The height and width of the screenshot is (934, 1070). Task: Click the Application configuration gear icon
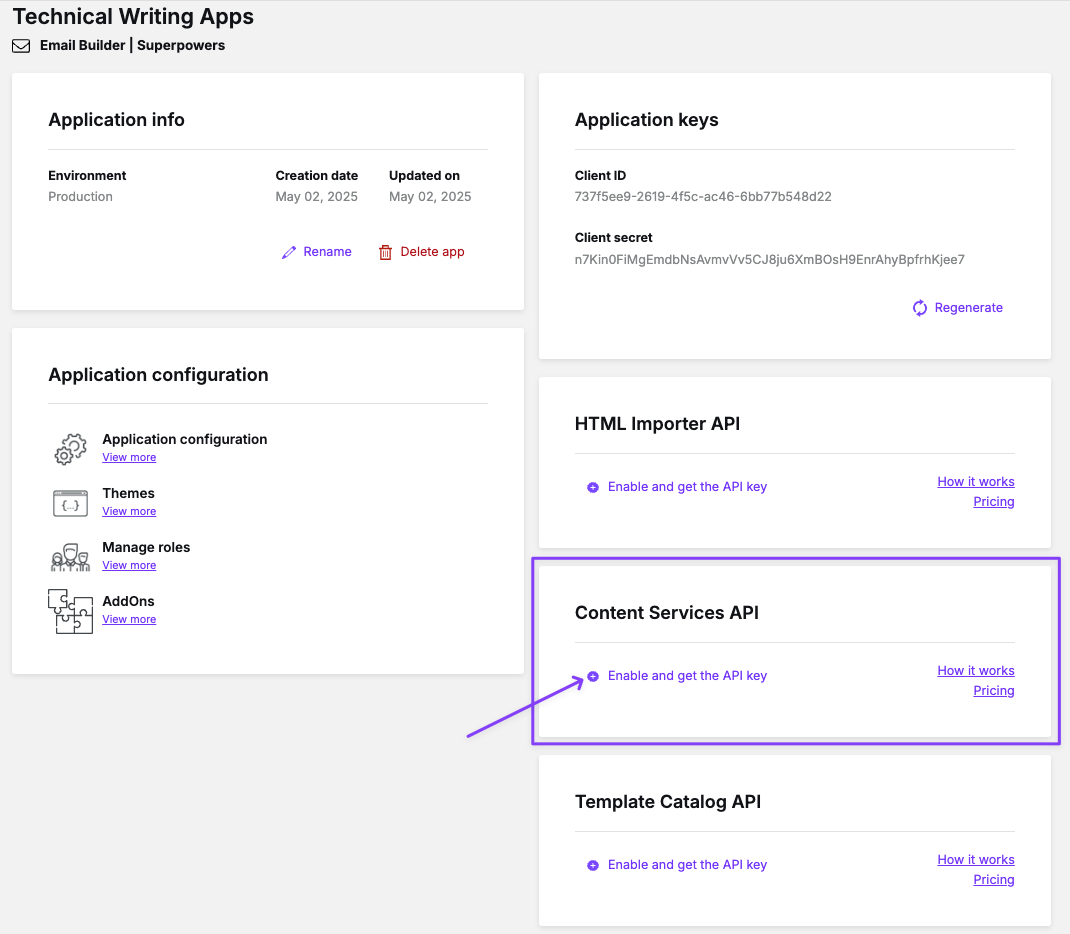click(70, 449)
